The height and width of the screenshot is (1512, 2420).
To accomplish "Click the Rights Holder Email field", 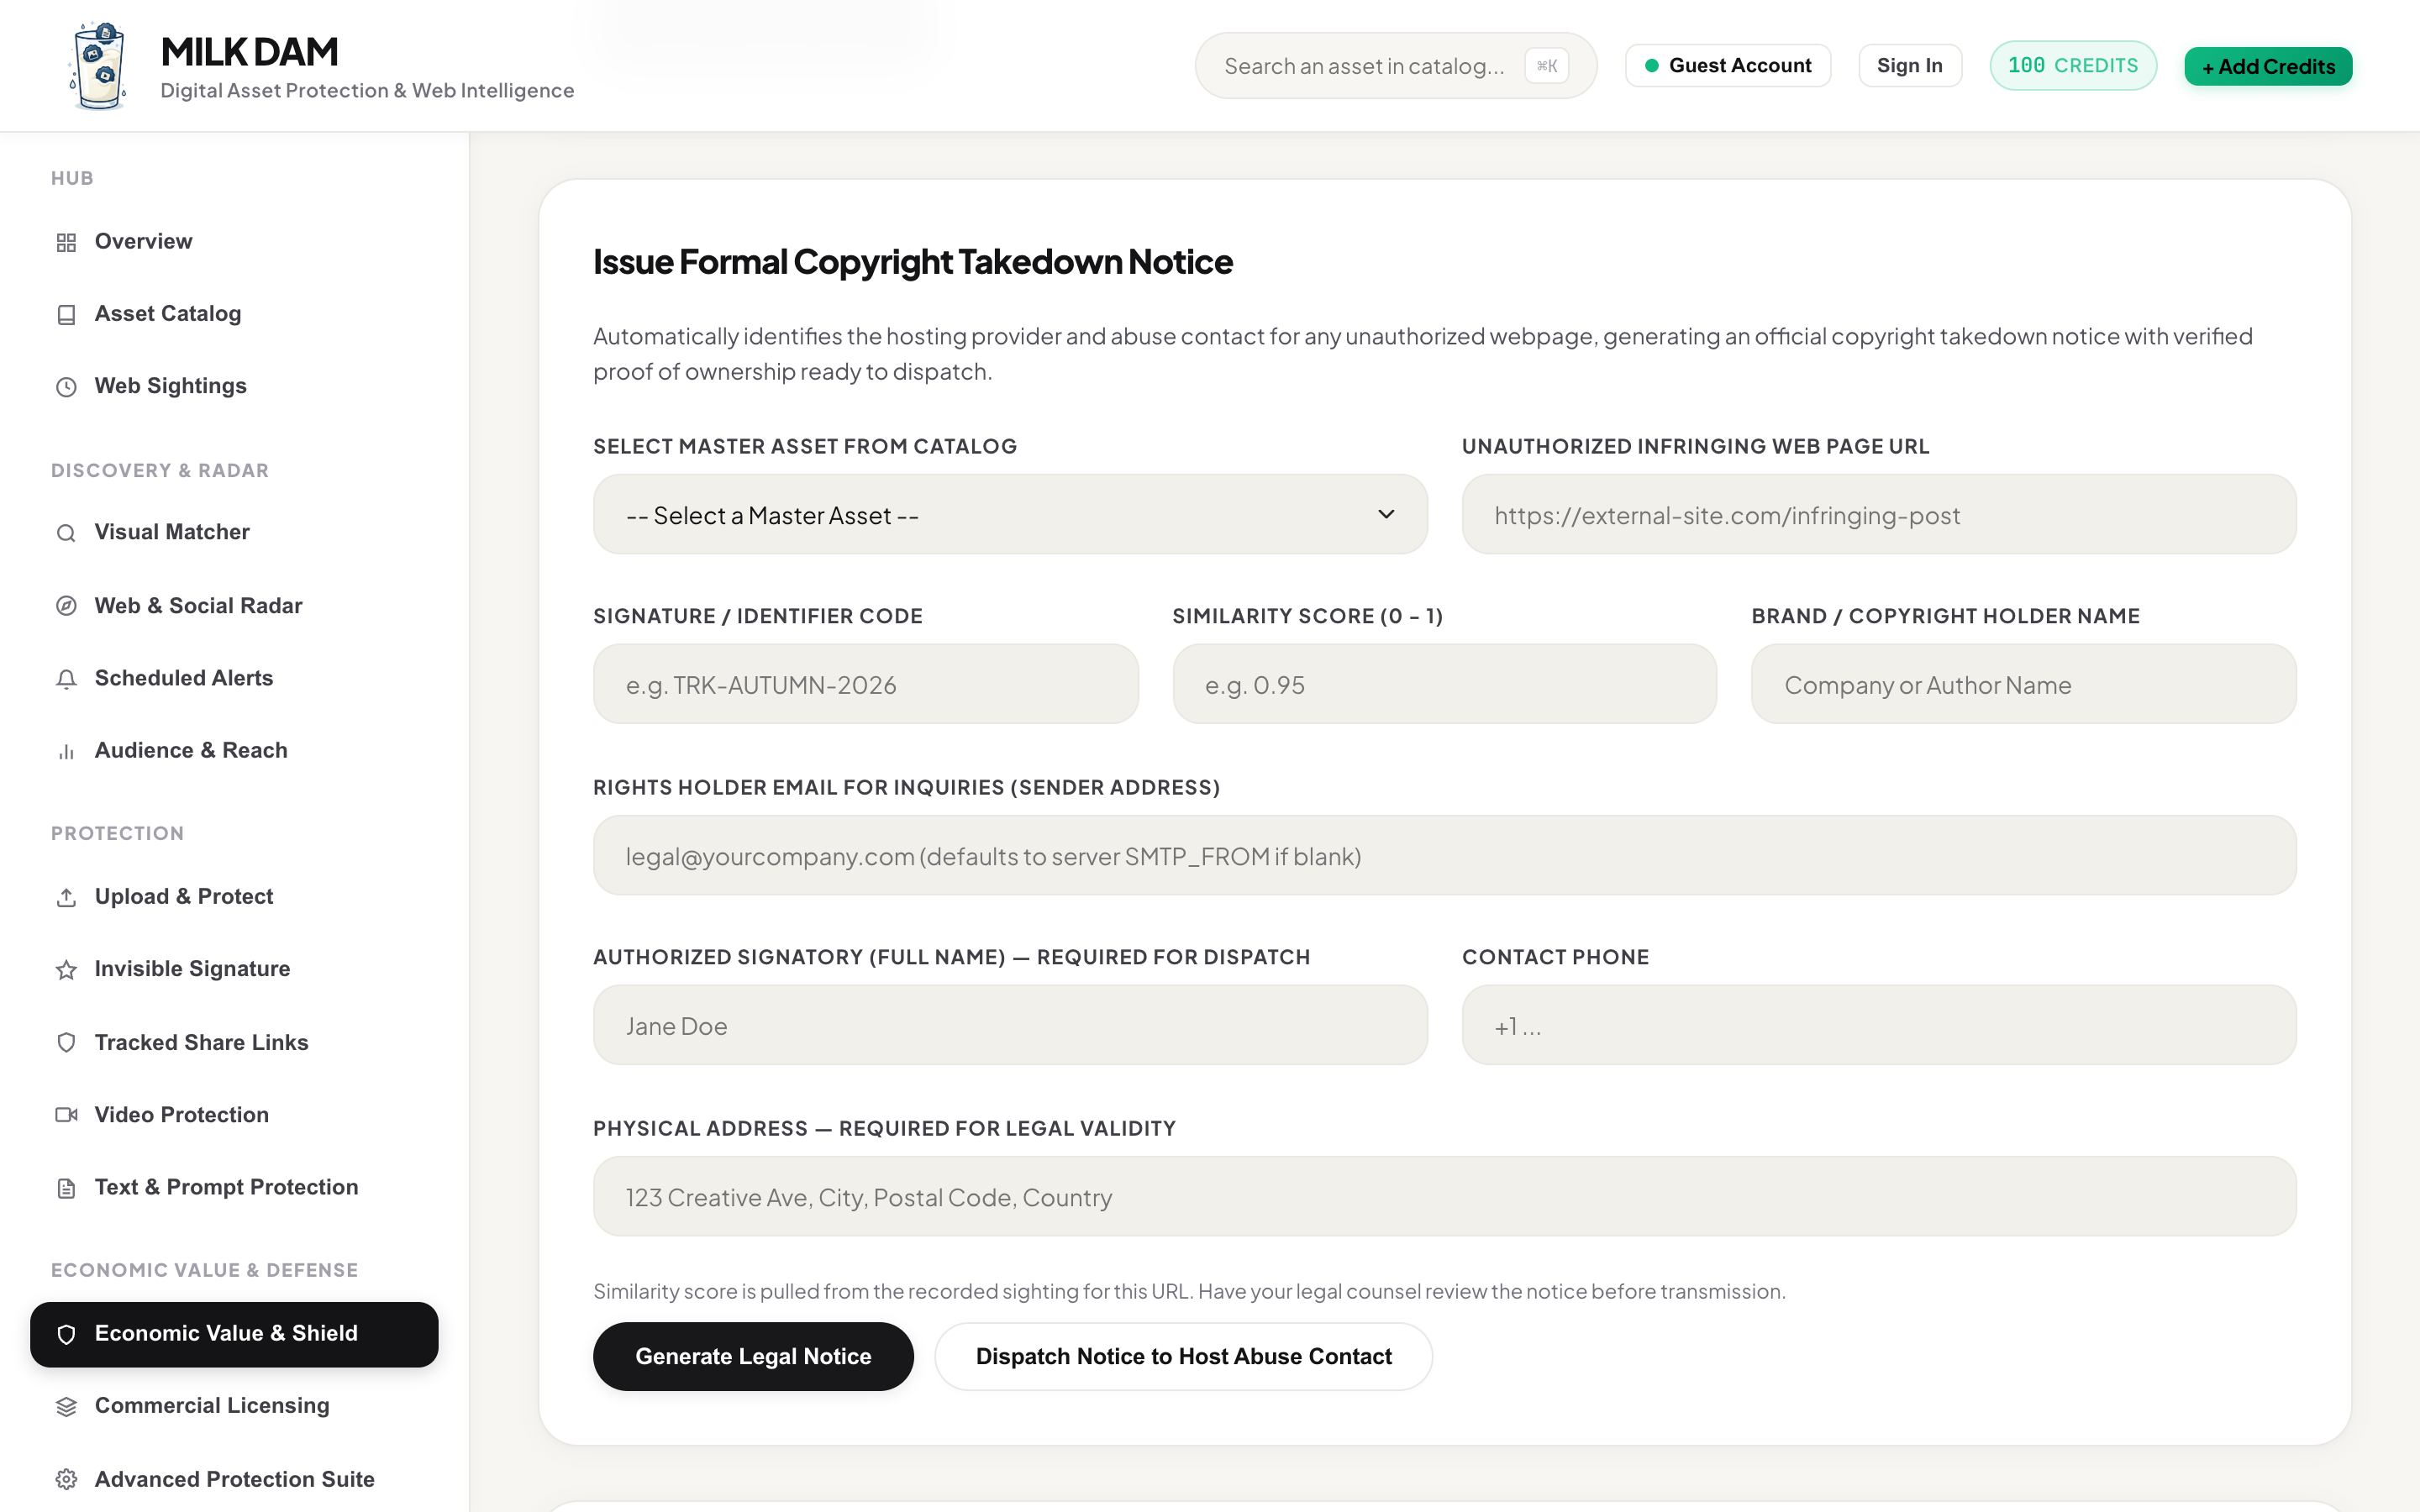I will click(x=1445, y=856).
